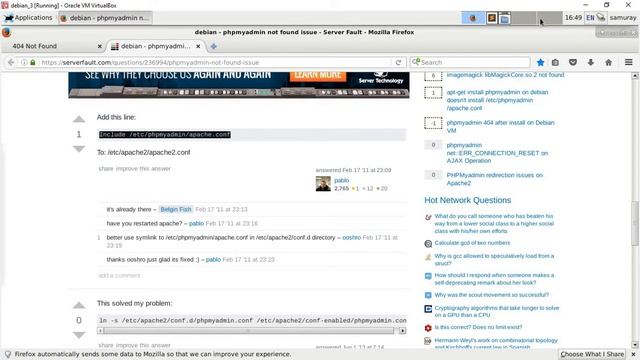Click the EN keyboard layout indicator

point(590,18)
